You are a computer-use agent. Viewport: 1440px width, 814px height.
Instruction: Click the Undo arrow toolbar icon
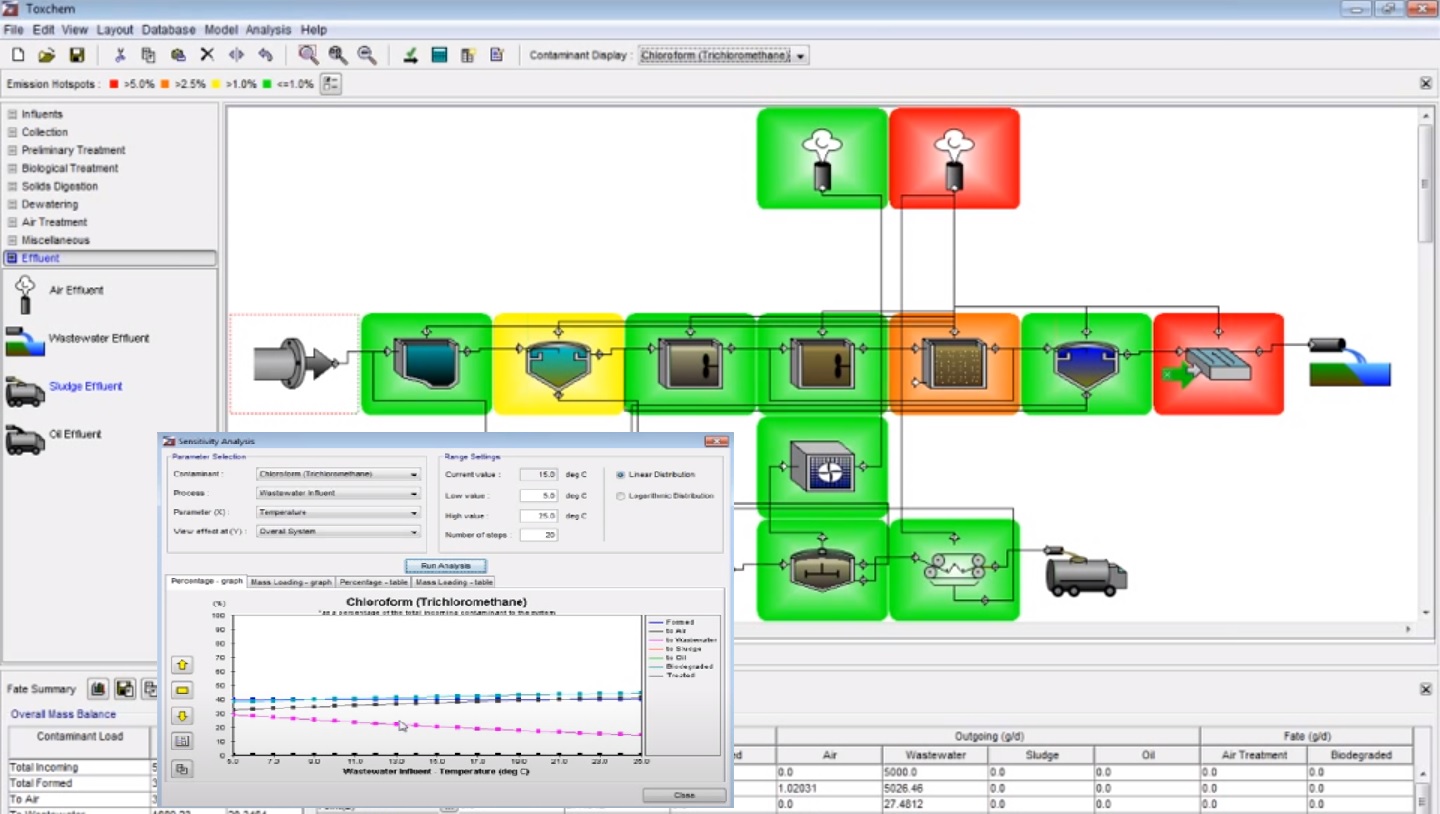tap(265, 55)
